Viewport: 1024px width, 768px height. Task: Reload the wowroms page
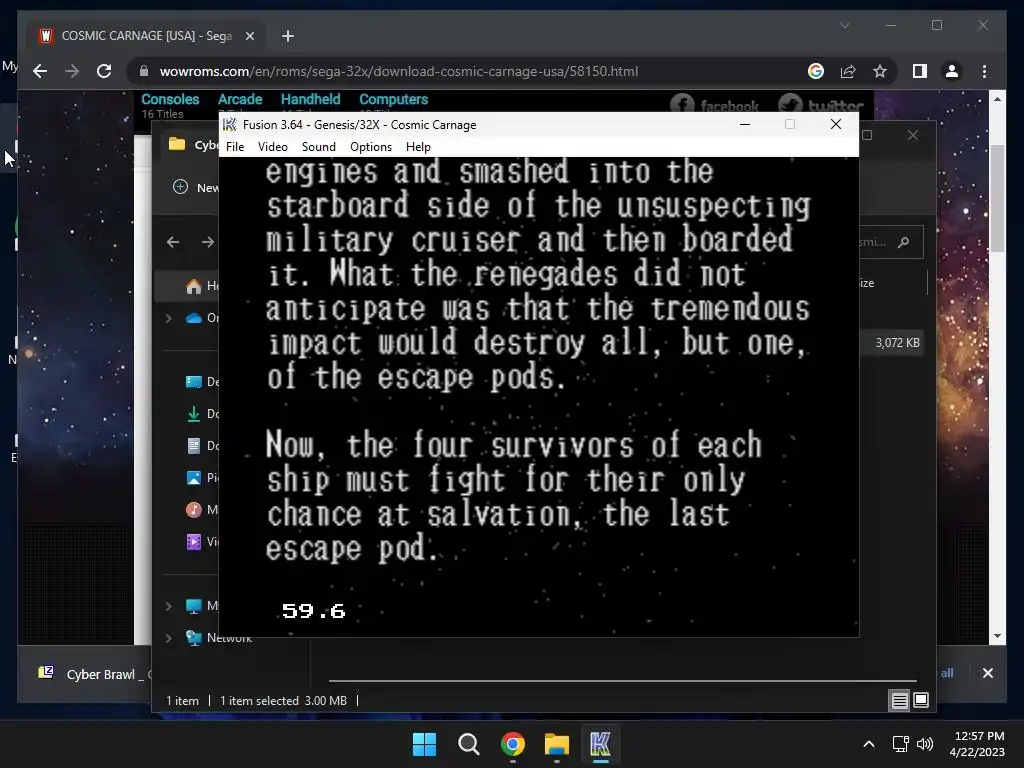click(104, 71)
